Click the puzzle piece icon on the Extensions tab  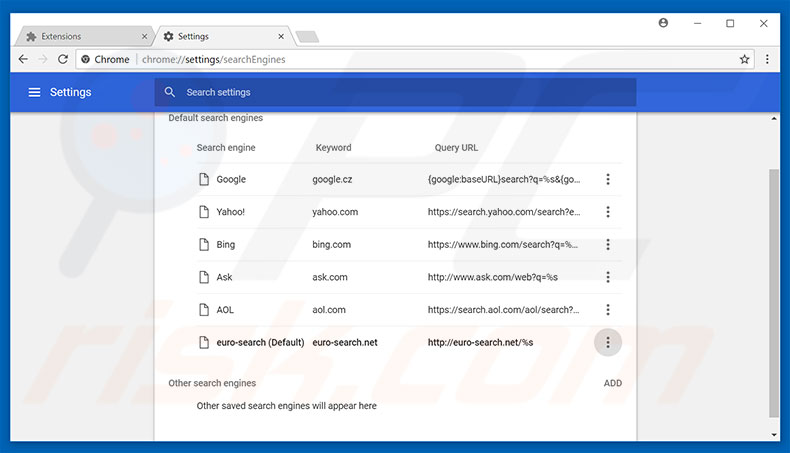[x=31, y=36]
